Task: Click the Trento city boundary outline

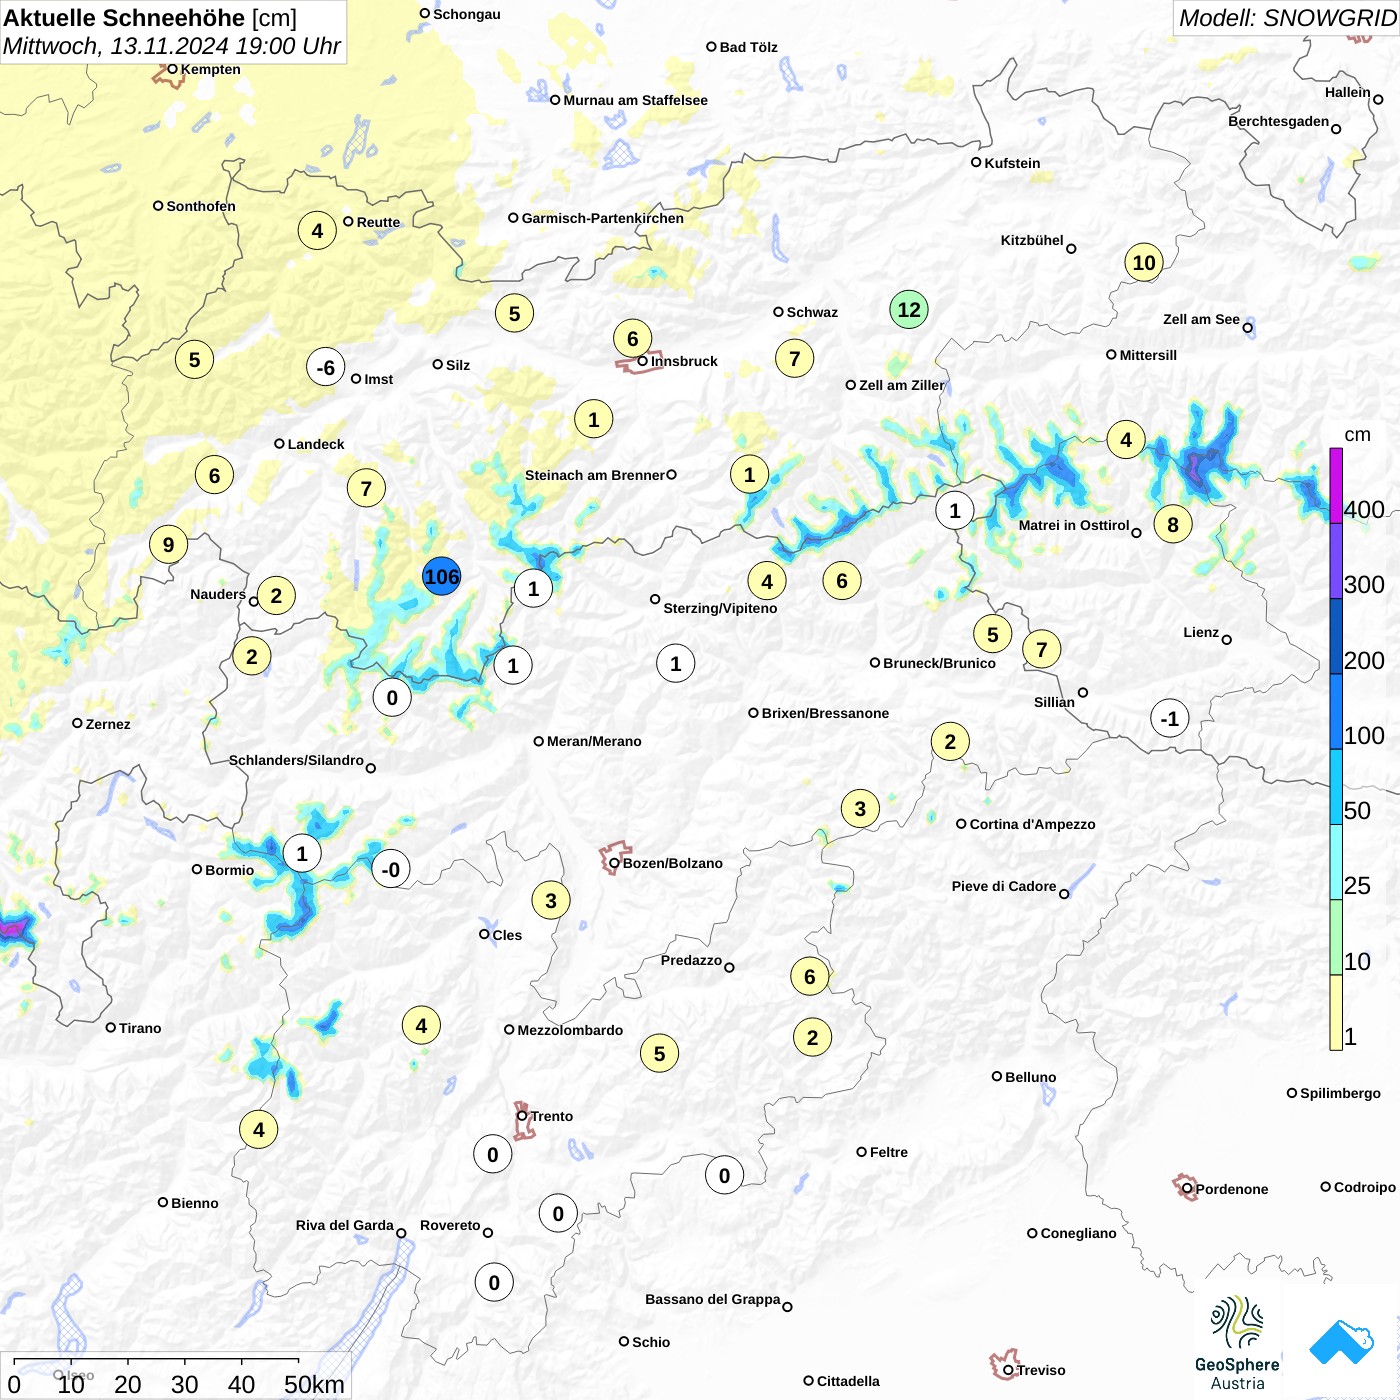Action: click(523, 1121)
